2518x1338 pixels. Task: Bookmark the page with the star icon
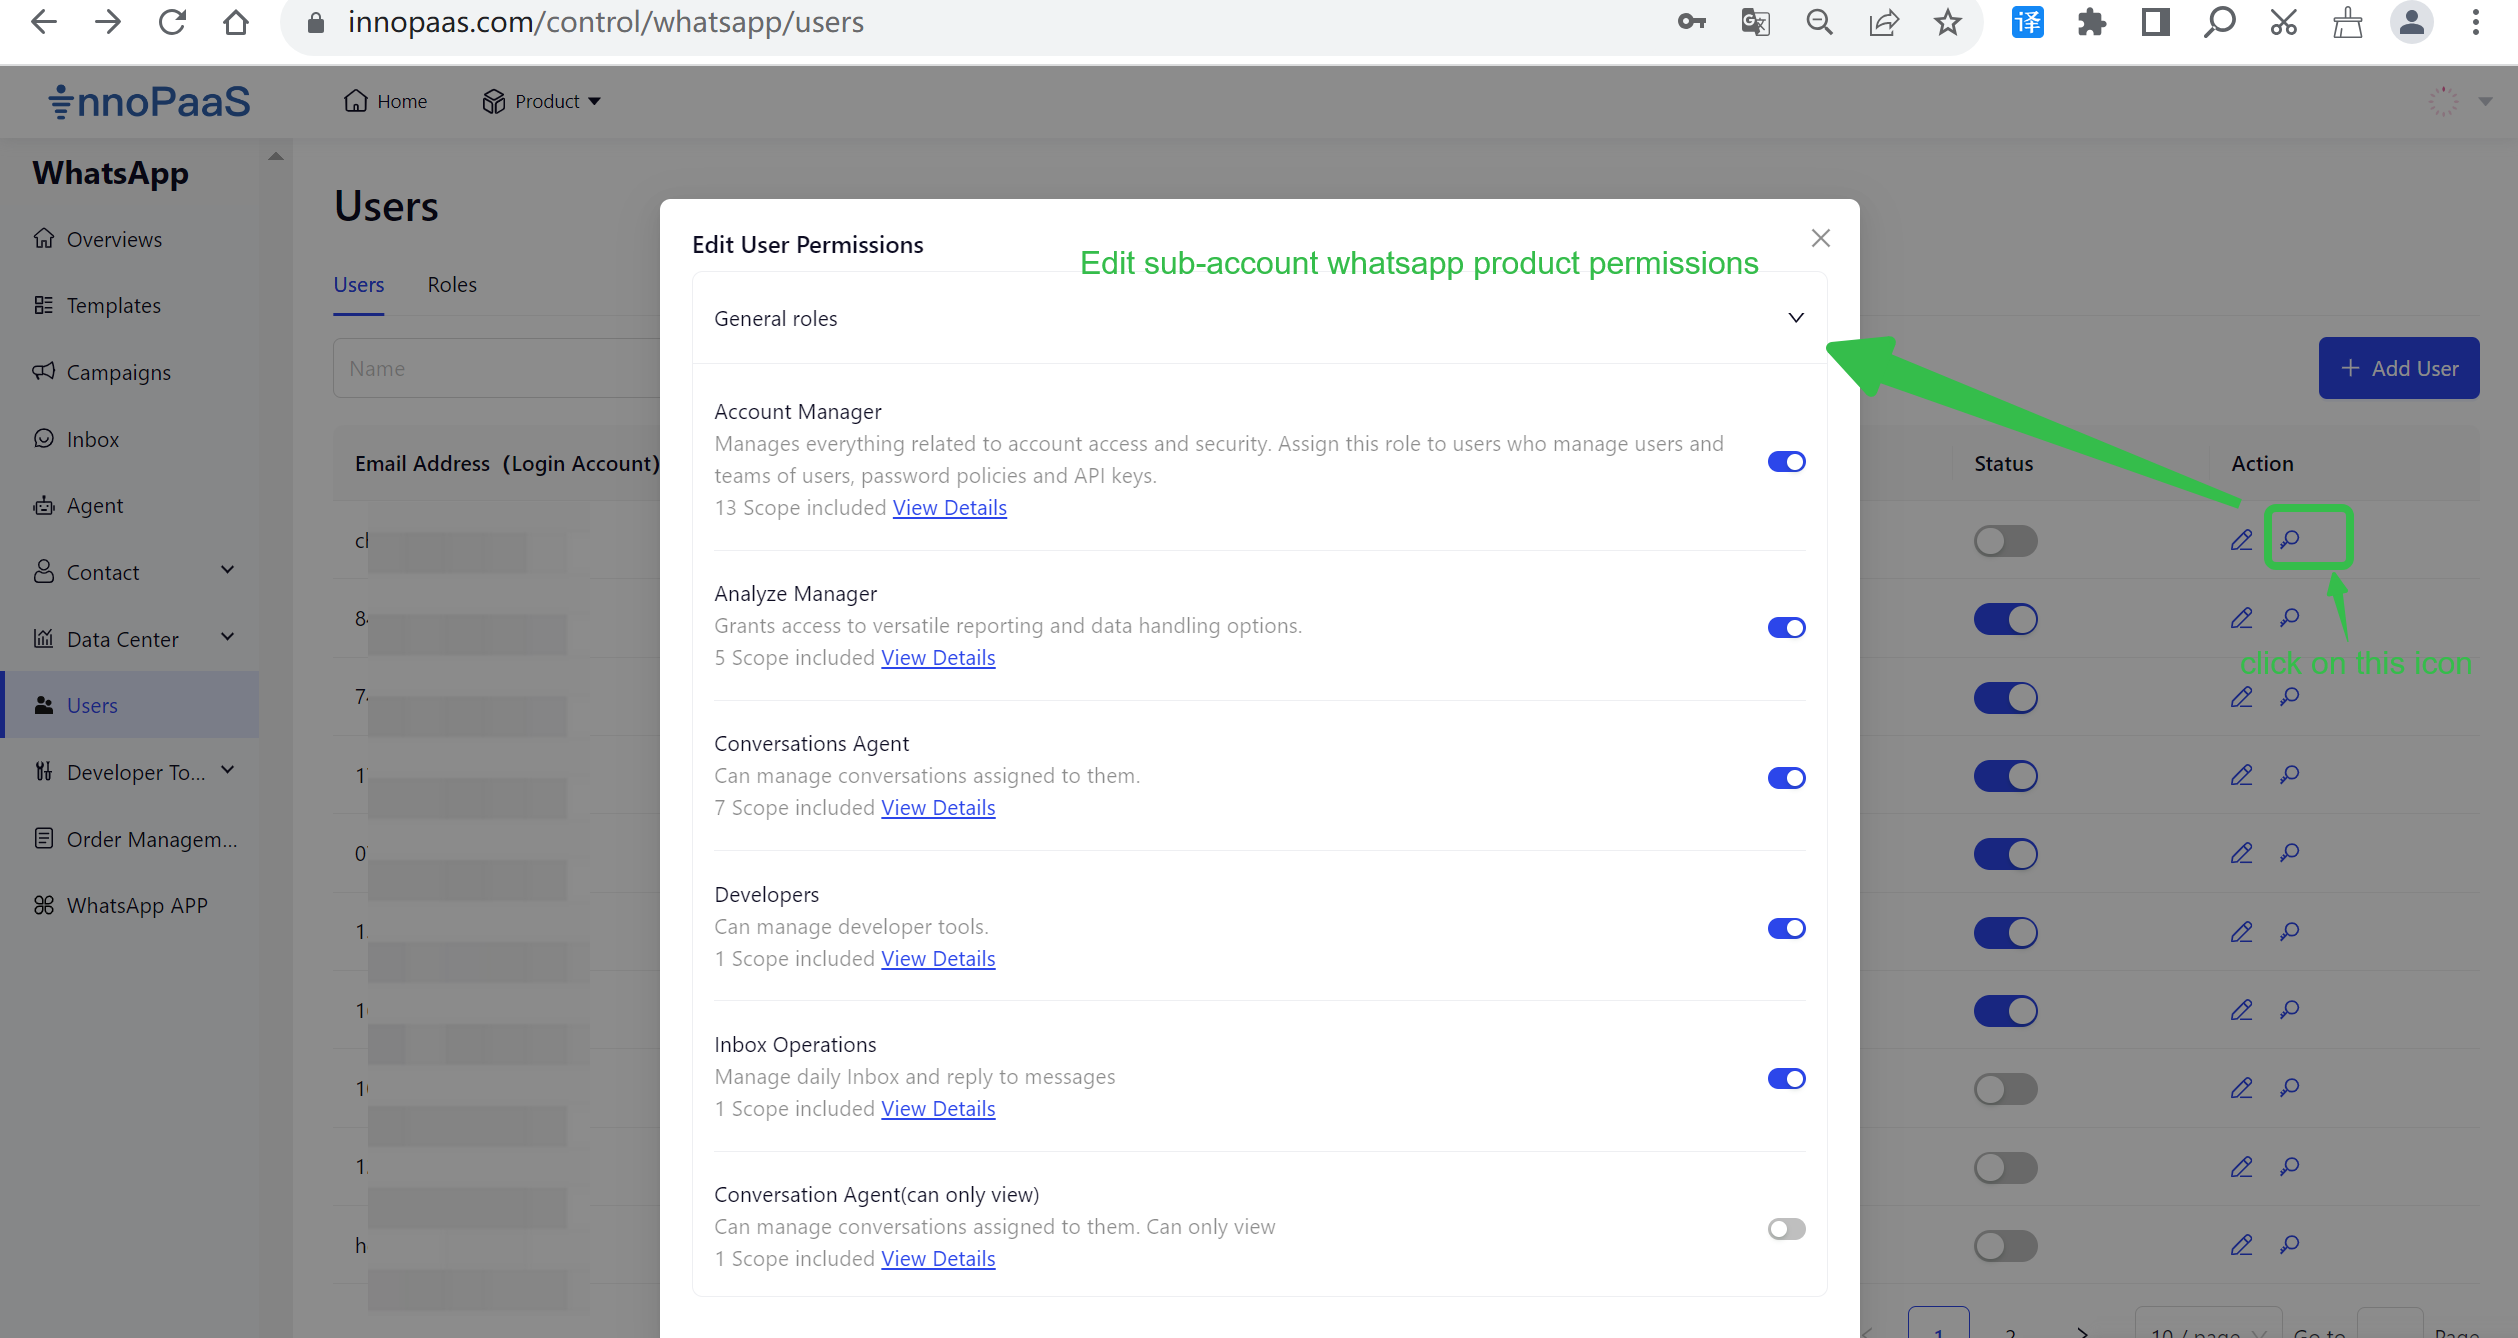tap(1947, 22)
